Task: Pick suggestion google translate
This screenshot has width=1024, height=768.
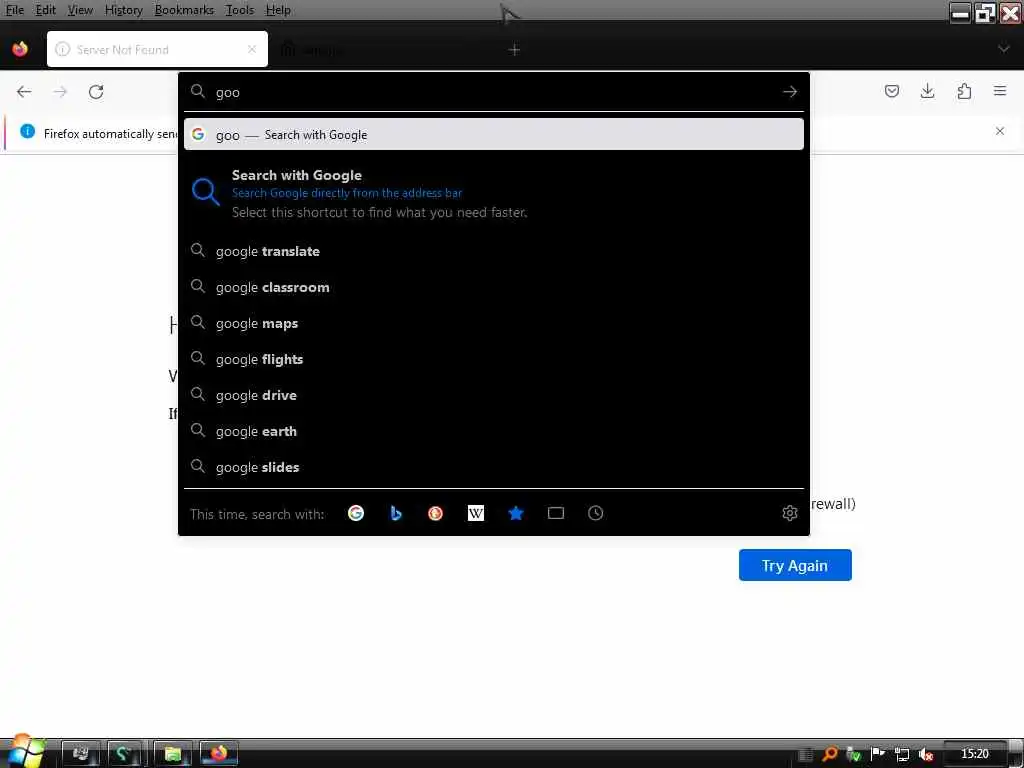Action: point(494,251)
